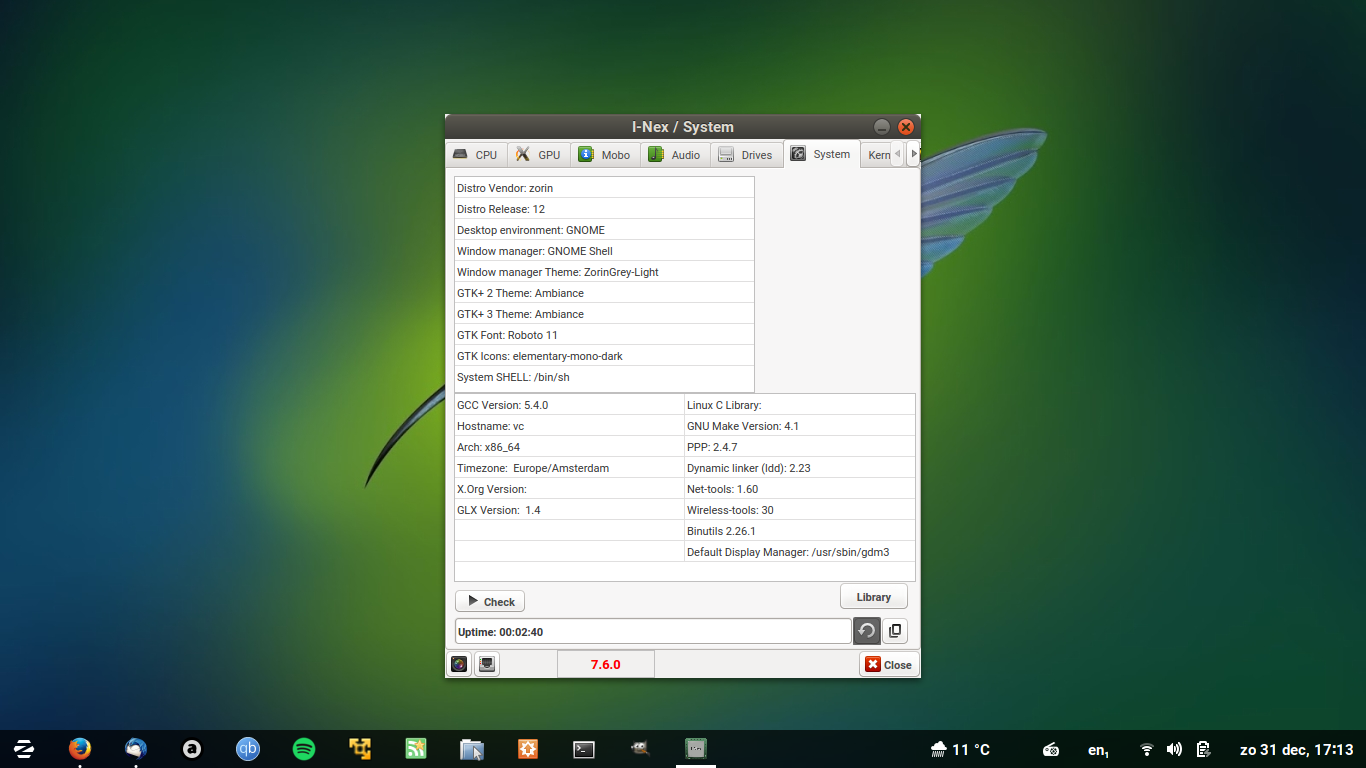
Task: Click the I-Nex chip icon in taskbar
Action: tap(696, 749)
